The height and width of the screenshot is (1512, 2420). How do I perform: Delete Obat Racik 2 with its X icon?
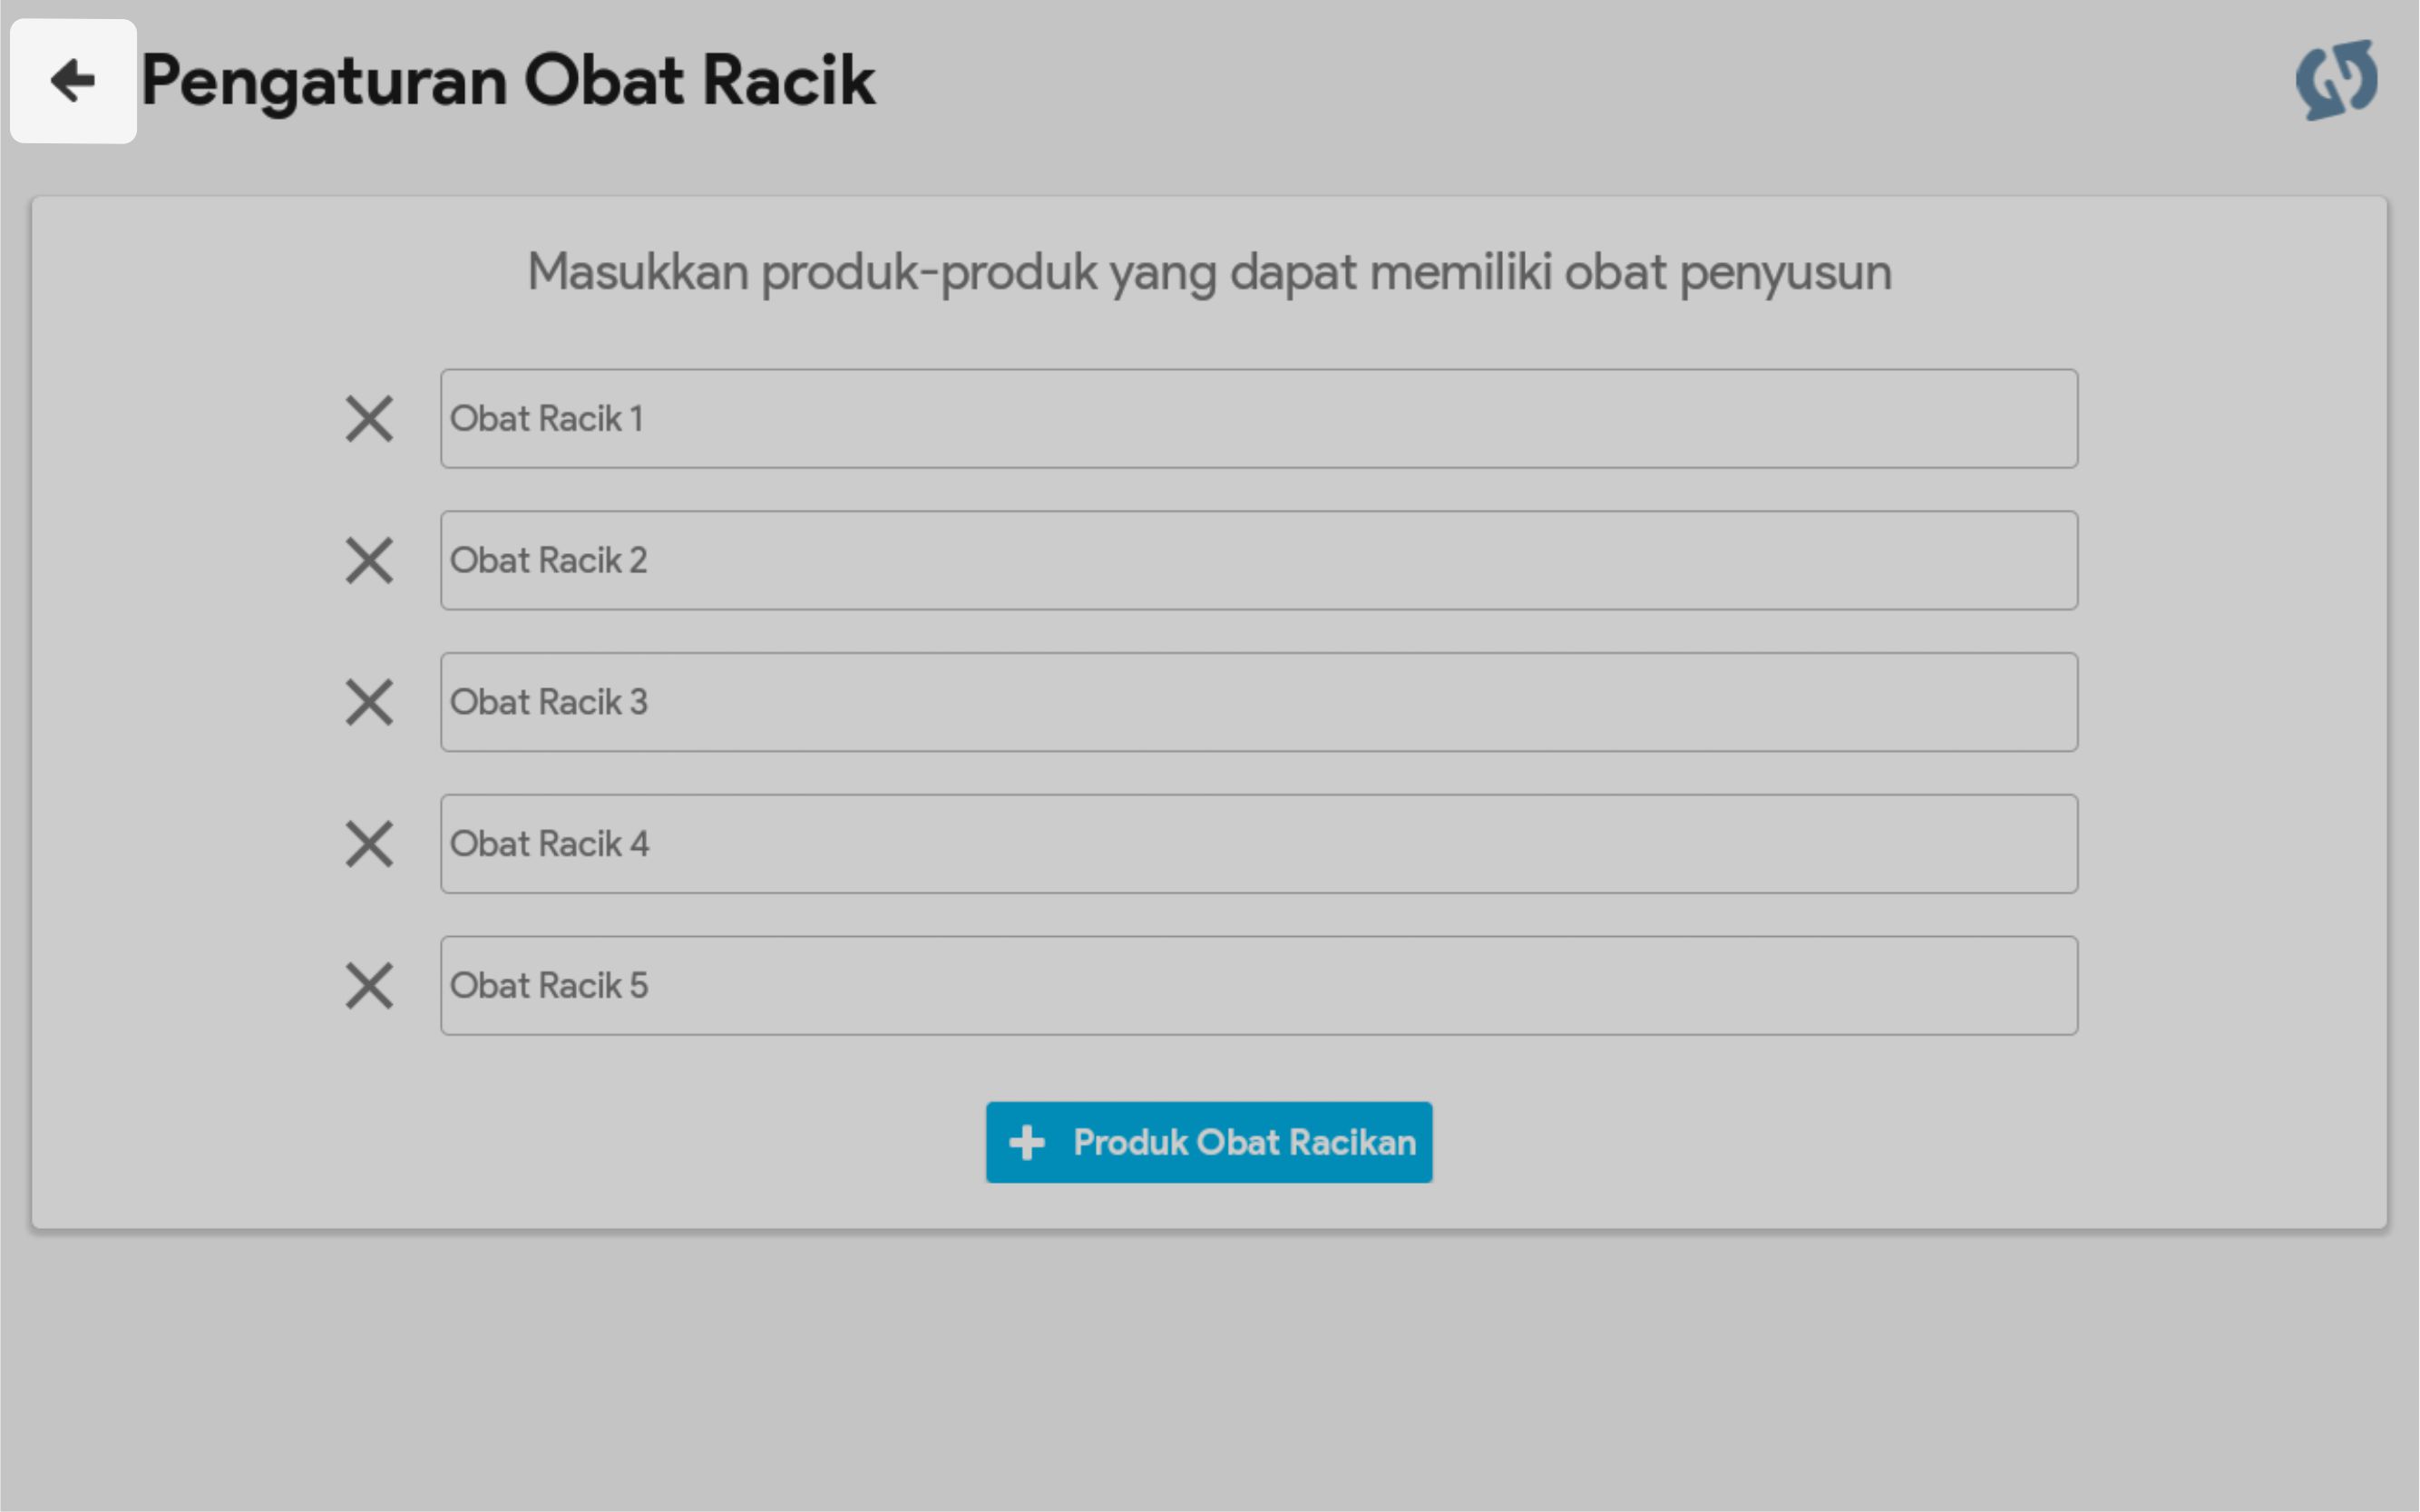(x=369, y=560)
